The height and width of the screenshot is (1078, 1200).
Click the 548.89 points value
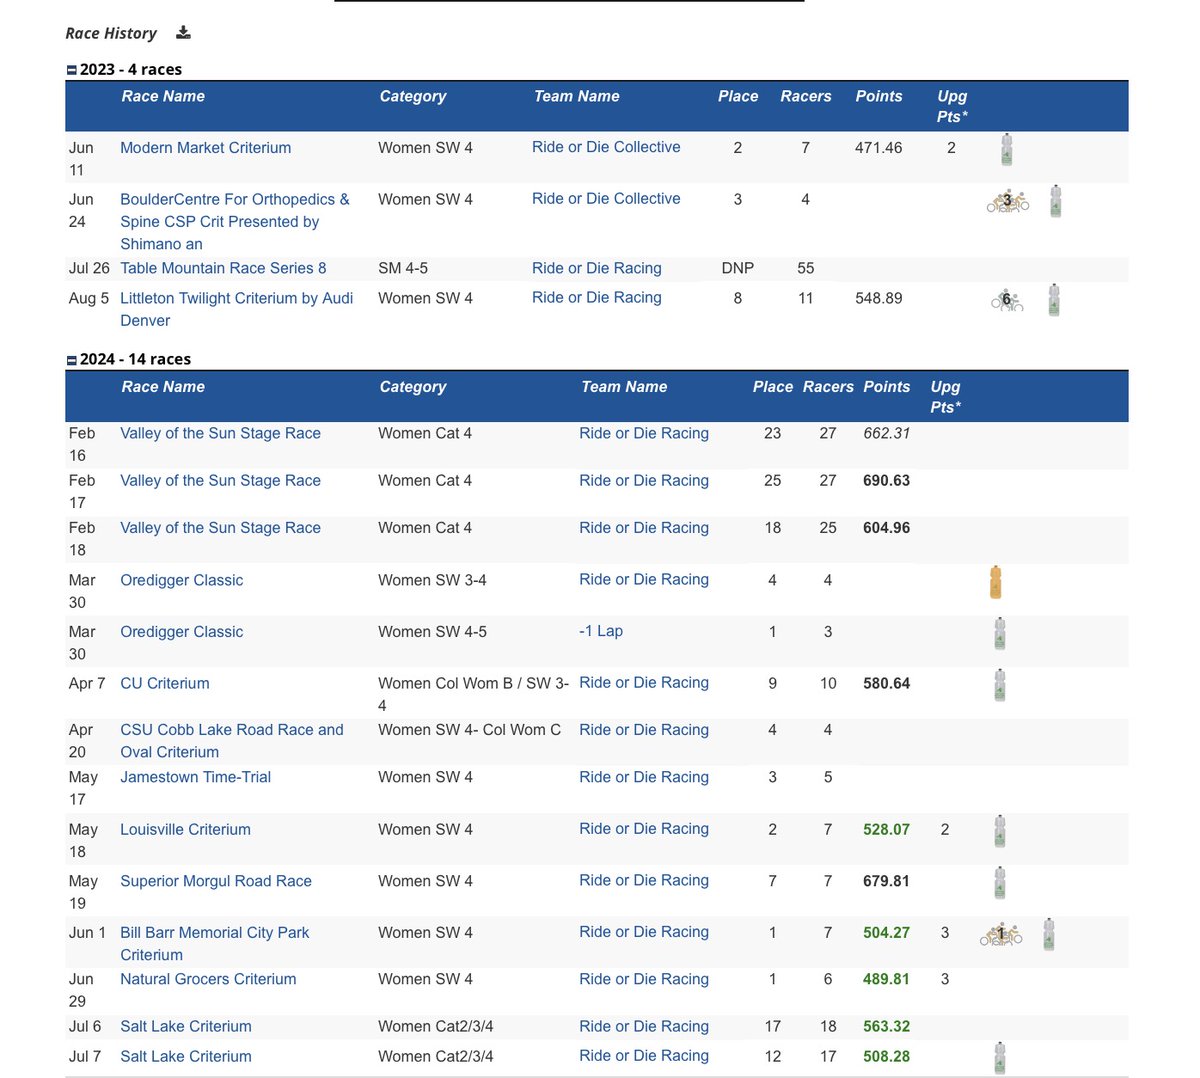[x=879, y=298]
